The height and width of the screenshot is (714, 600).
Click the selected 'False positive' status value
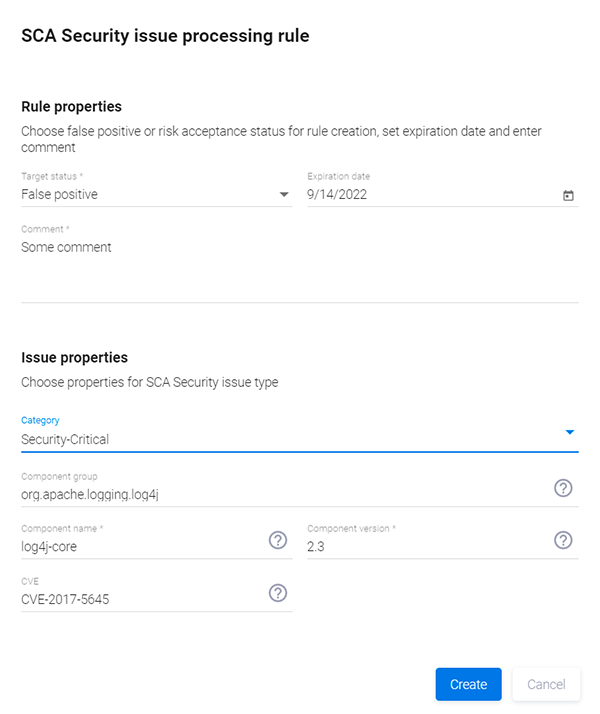[60, 195]
